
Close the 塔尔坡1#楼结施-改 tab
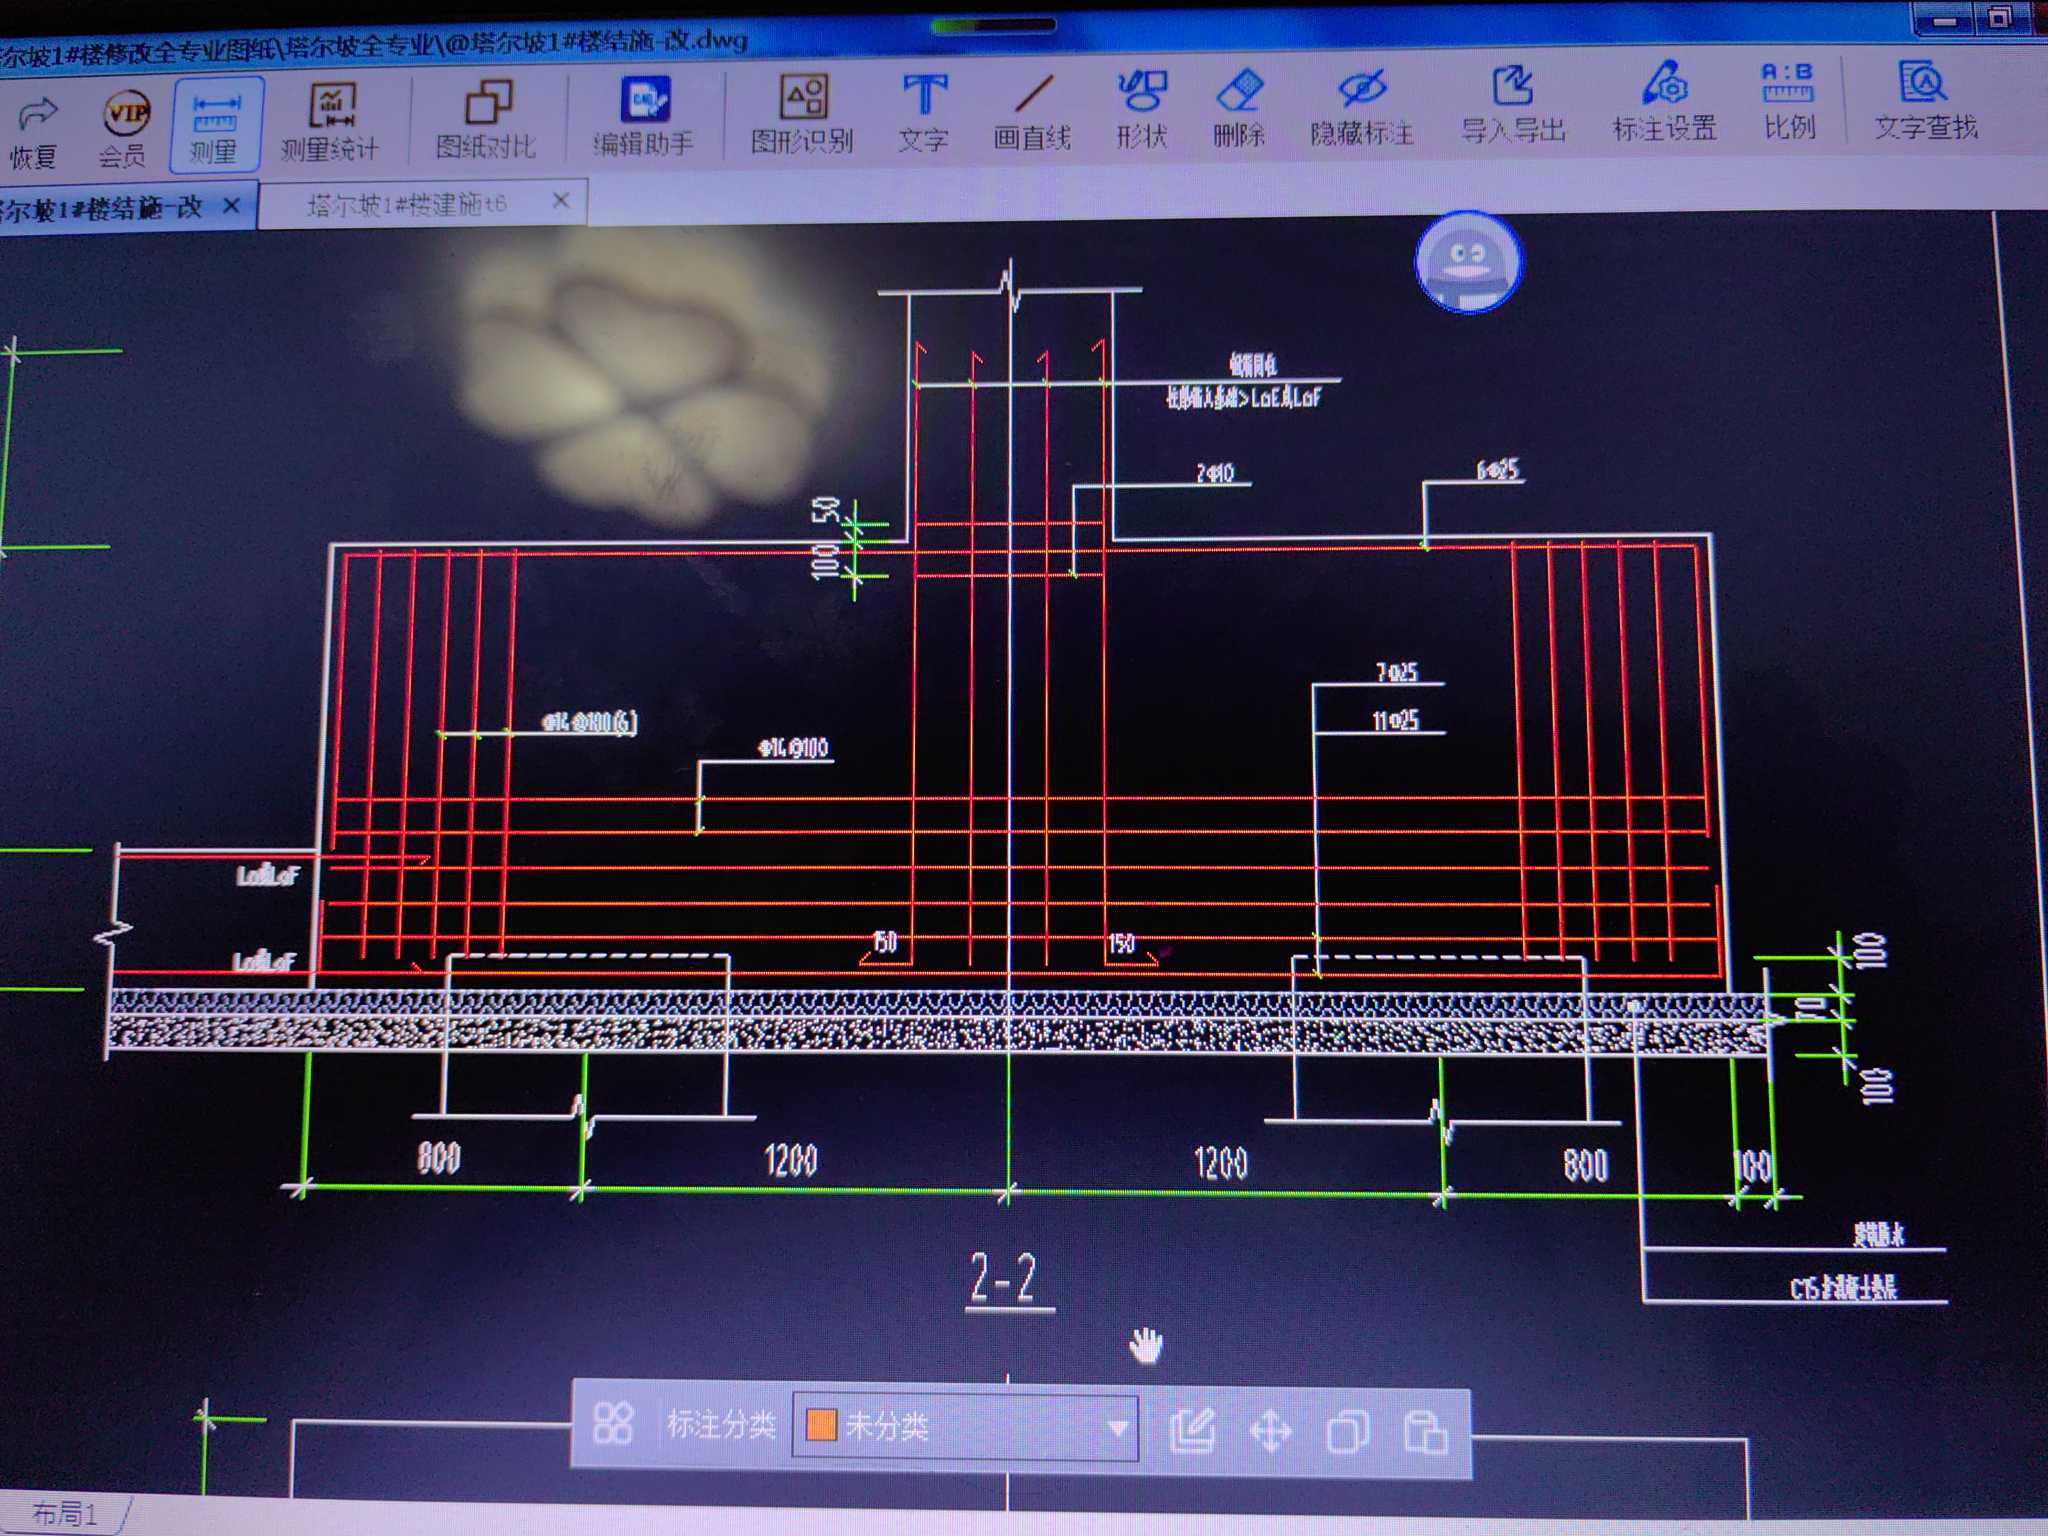coord(232,205)
